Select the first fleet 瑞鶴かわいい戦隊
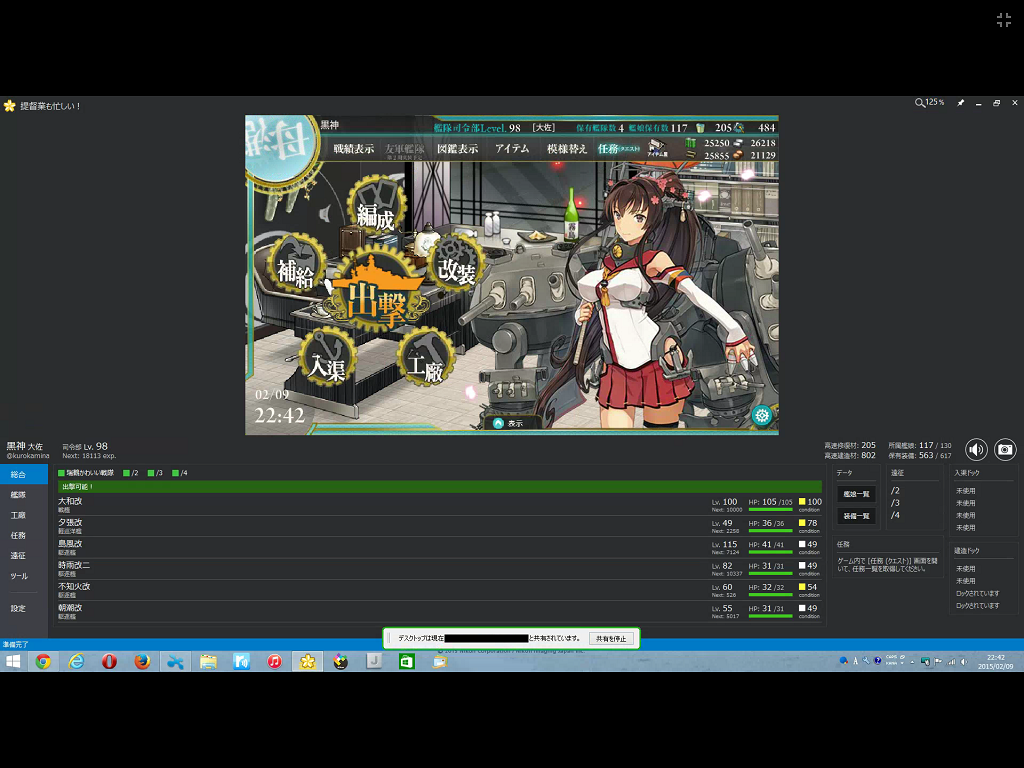This screenshot has width=1024, height=768. [x=86, y=473]
